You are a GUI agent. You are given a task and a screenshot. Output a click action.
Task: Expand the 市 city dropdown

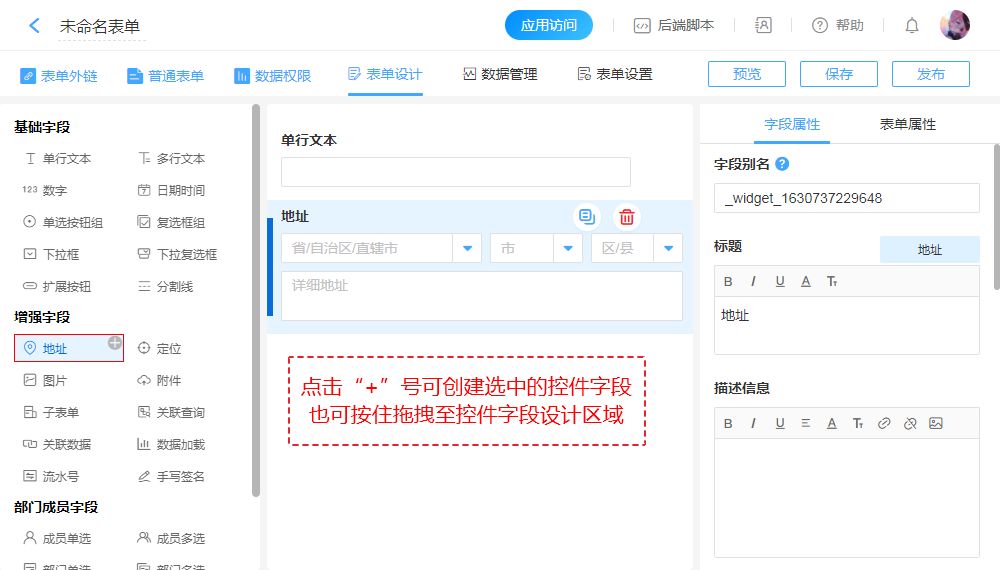coord(568,248)
